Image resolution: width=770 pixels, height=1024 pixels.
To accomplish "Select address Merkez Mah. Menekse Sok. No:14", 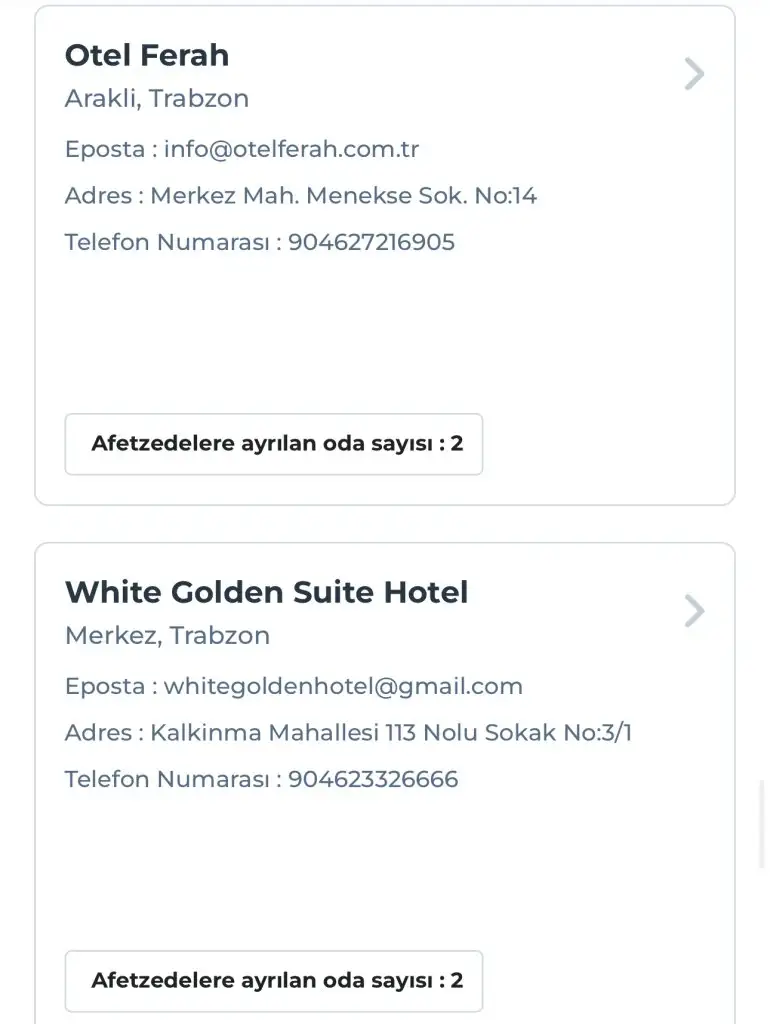I will point(343,196).
